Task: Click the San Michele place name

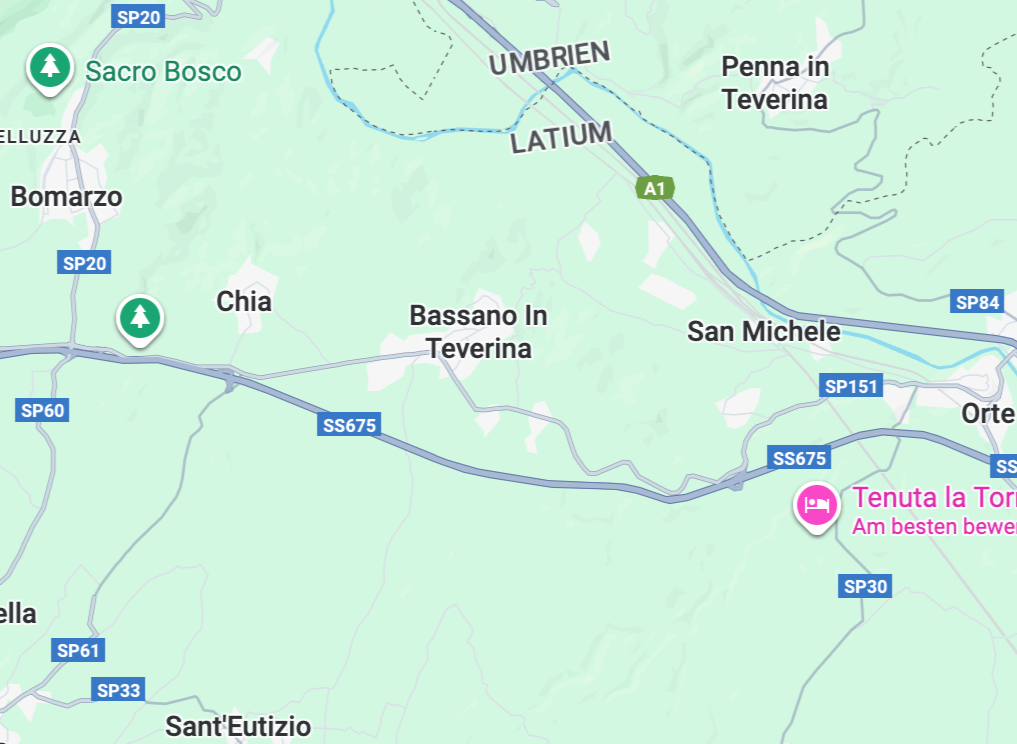Action: [764, 331]
